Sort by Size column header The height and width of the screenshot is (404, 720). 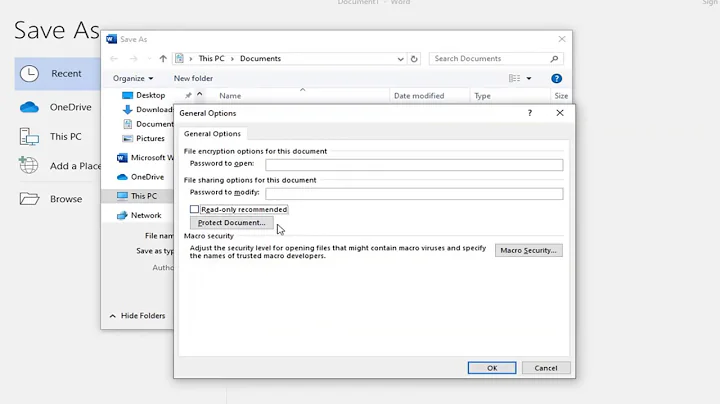[561, 95]
